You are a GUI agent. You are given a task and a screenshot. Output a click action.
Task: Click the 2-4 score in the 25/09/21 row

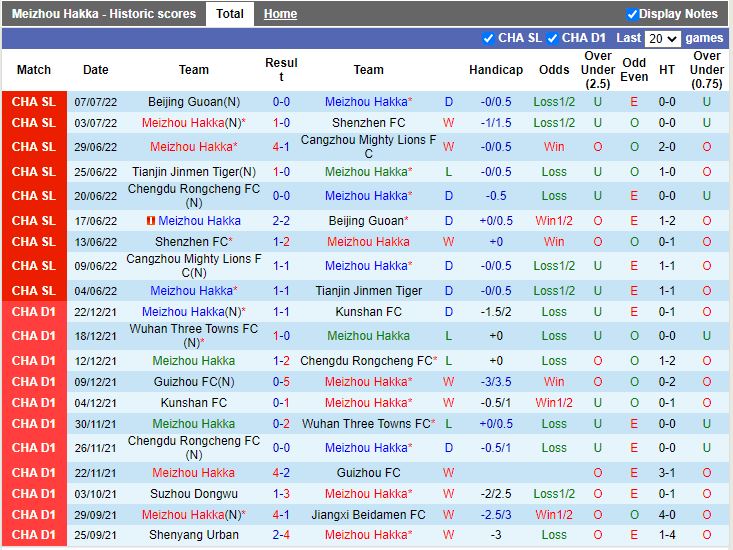(x=281, y=535)
